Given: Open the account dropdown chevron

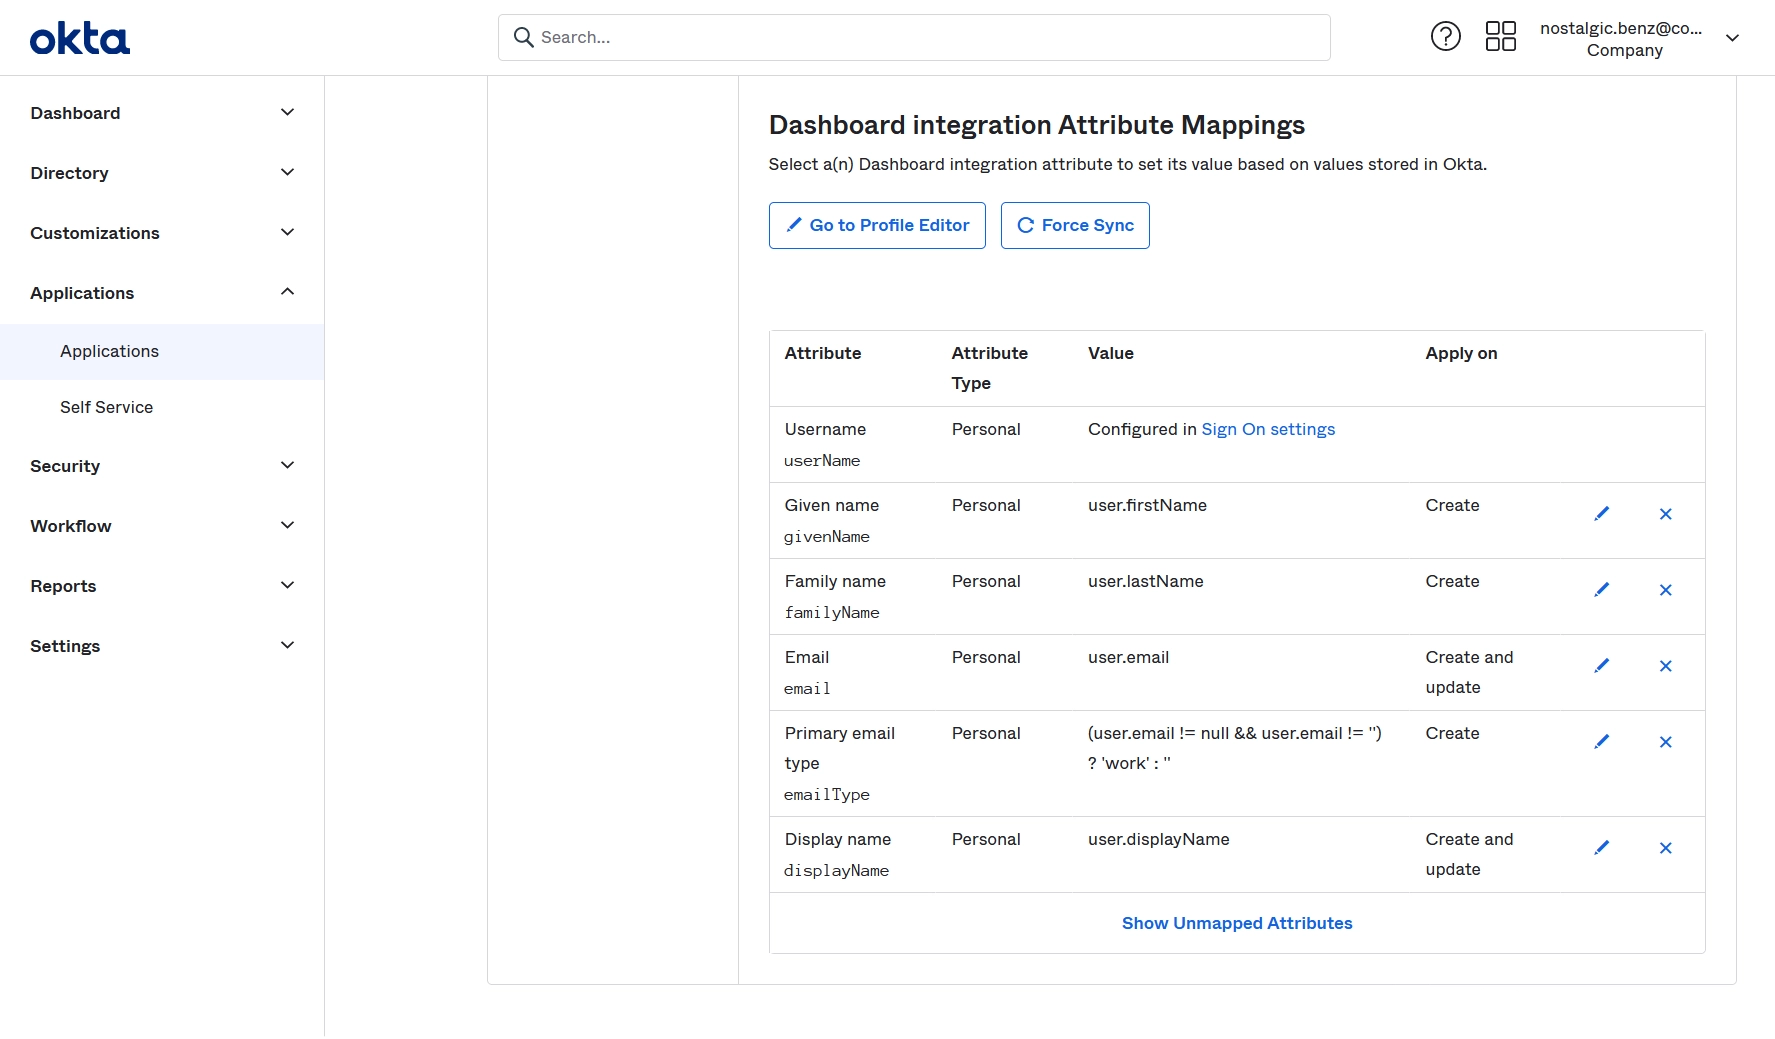Looking at the screenshot, I should 1732,38.
